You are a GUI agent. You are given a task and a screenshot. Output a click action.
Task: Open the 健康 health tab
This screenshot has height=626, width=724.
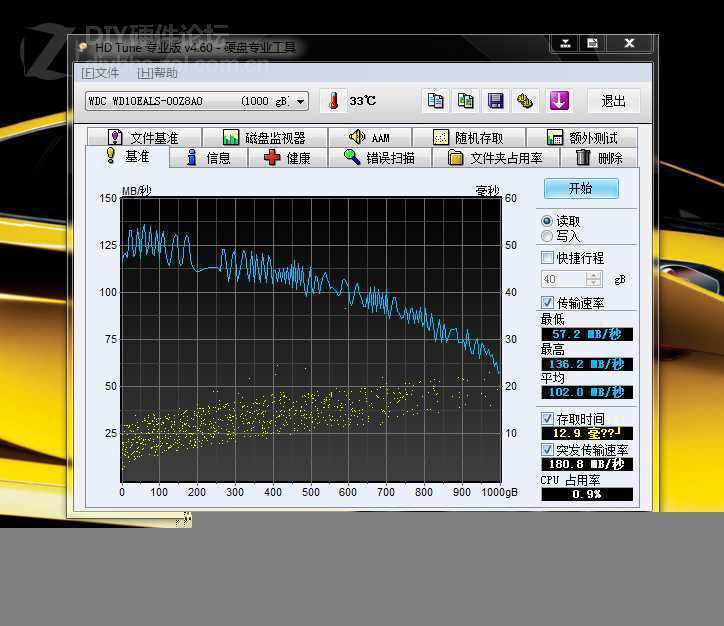click(x=288, y=158)
